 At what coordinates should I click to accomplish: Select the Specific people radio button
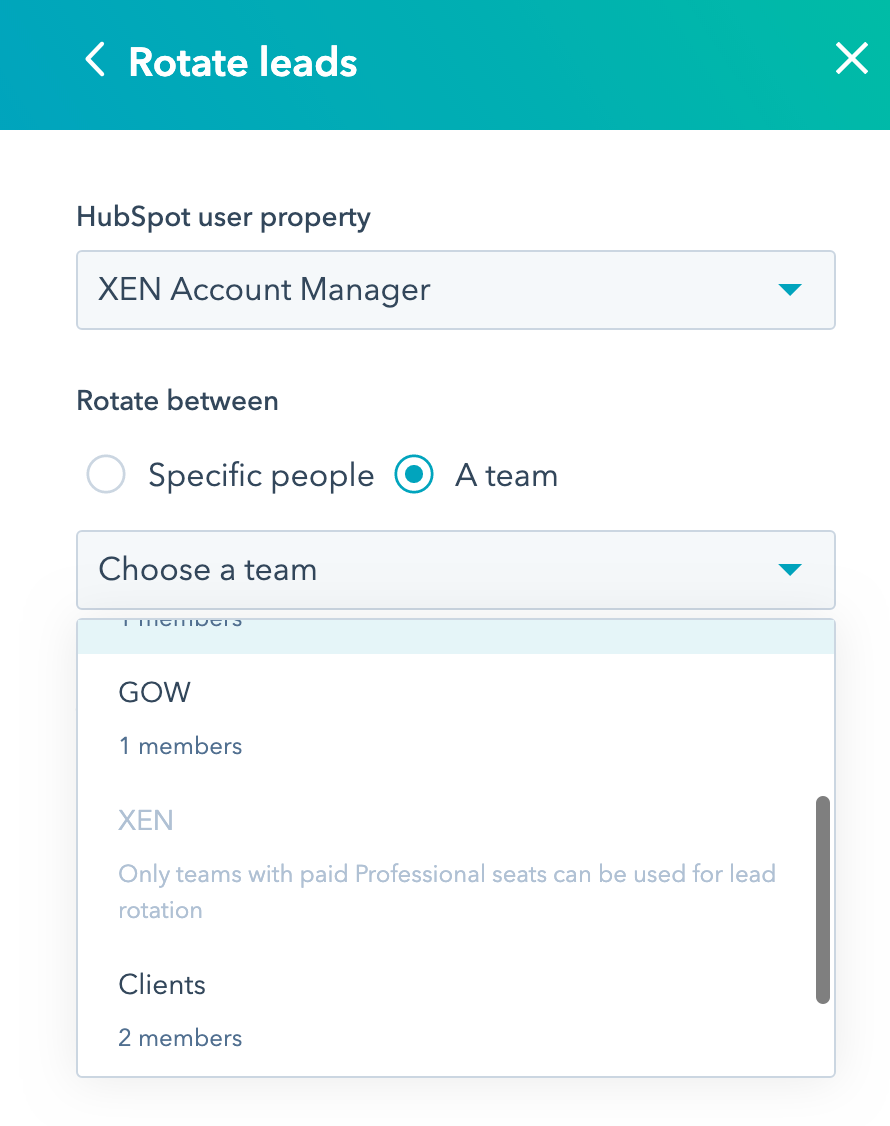[106, 475]
